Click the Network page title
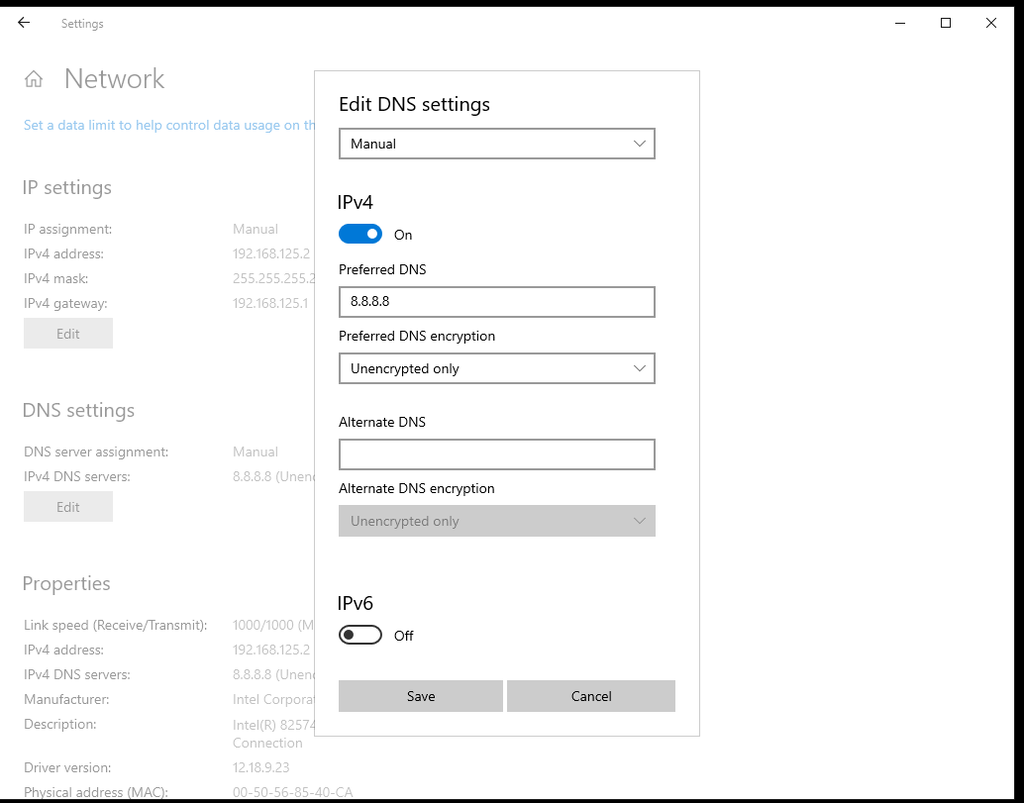The width and height of the screenshot is (1024, 803). [x=114, y=79]
